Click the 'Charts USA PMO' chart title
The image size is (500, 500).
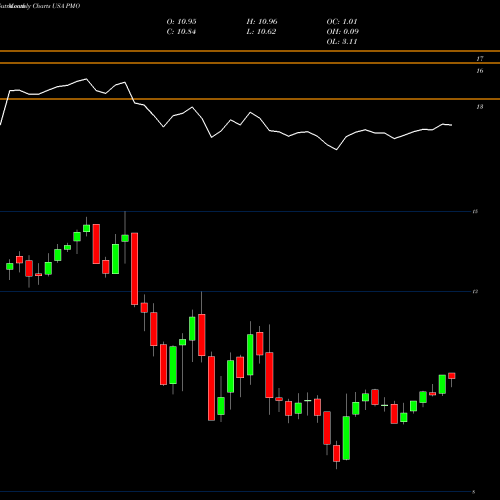(56, 6)
